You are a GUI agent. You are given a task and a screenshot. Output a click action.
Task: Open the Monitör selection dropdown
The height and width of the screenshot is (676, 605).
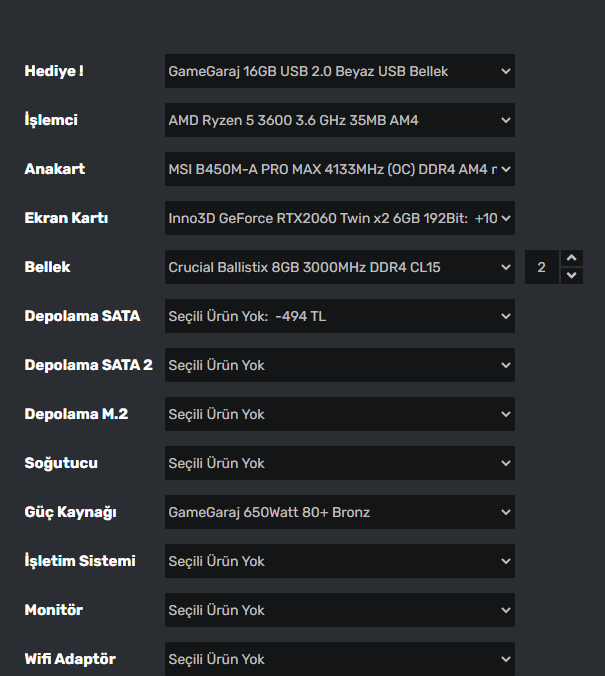pyautogui.click(x=339, y=610)
